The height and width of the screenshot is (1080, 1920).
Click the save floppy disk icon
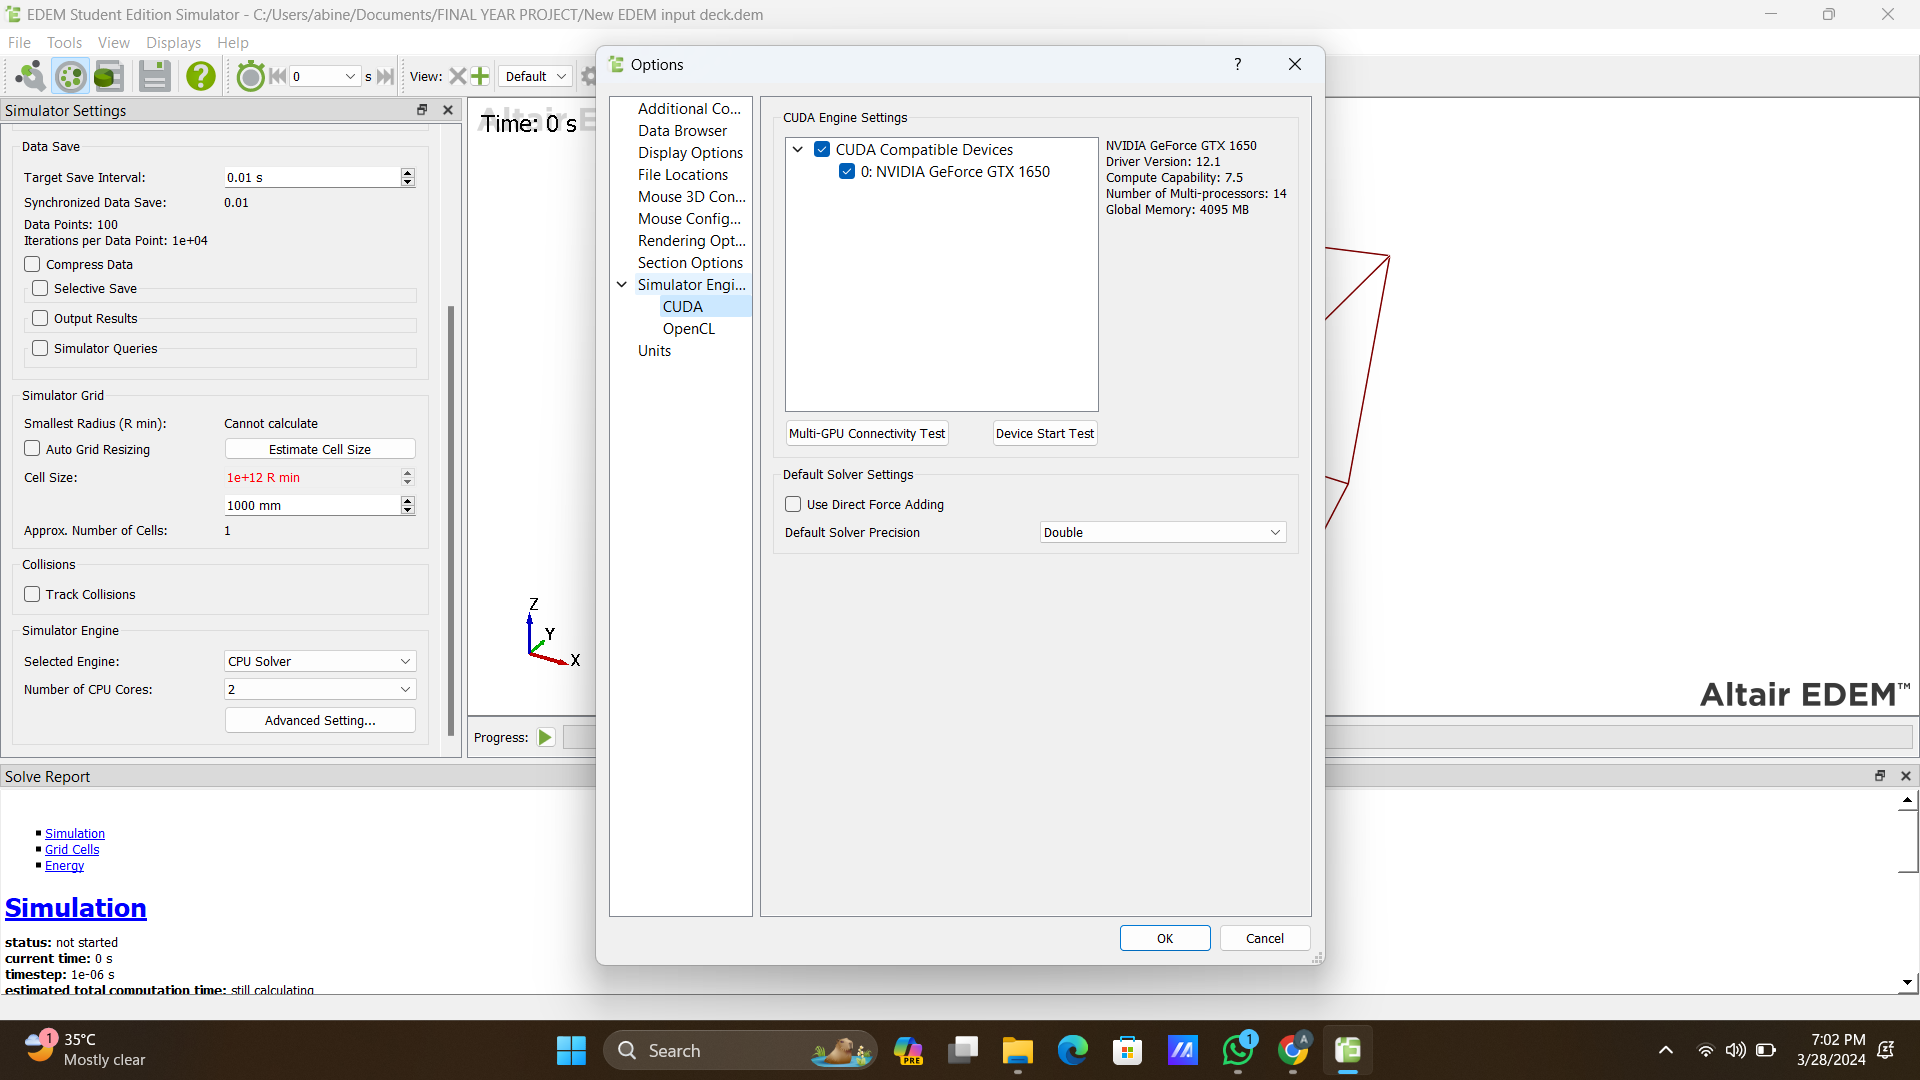[x=154, y=76]
